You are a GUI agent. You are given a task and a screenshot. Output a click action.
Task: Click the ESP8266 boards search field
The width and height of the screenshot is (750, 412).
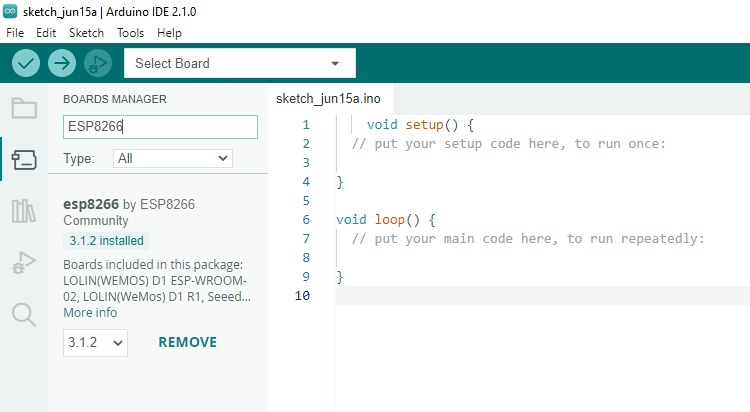point(160,127)
